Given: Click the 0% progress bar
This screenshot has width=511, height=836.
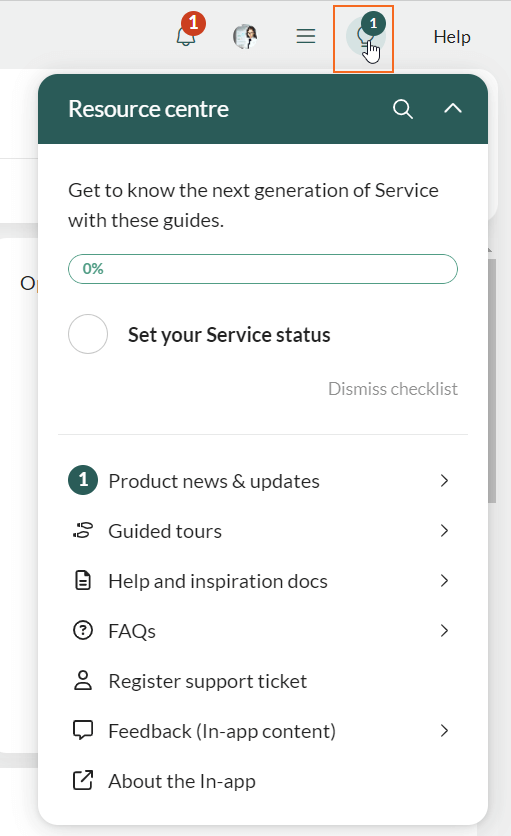Looking at the screenshot, I should (x=263, y=269).
